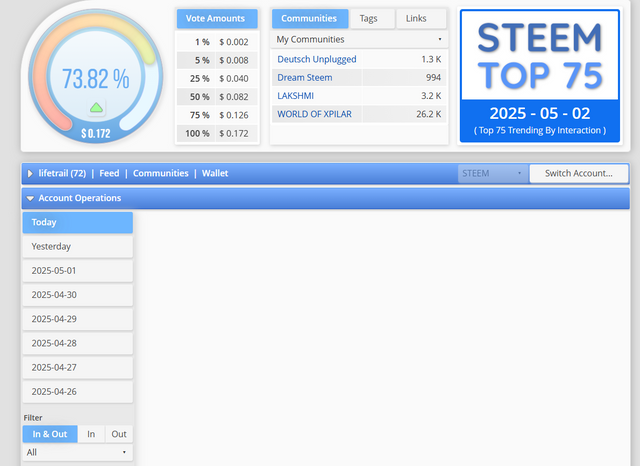Select the 2025-05-01 date entry
Viewport: 640px width, 466px height.
pyautogui.click(x=78, y=271)
